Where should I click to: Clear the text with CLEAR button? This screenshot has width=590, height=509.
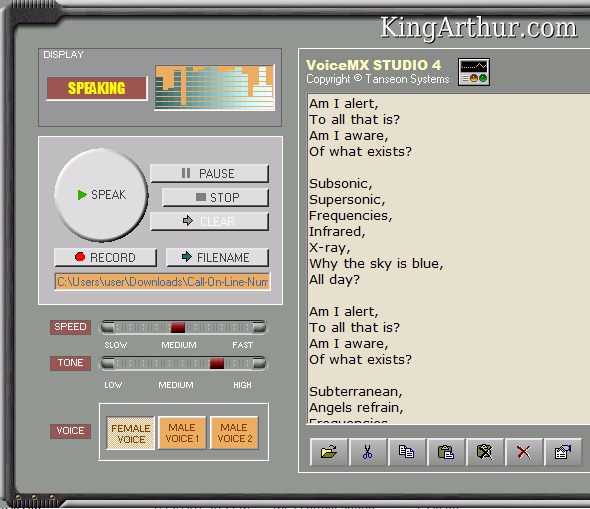(209, 222)
